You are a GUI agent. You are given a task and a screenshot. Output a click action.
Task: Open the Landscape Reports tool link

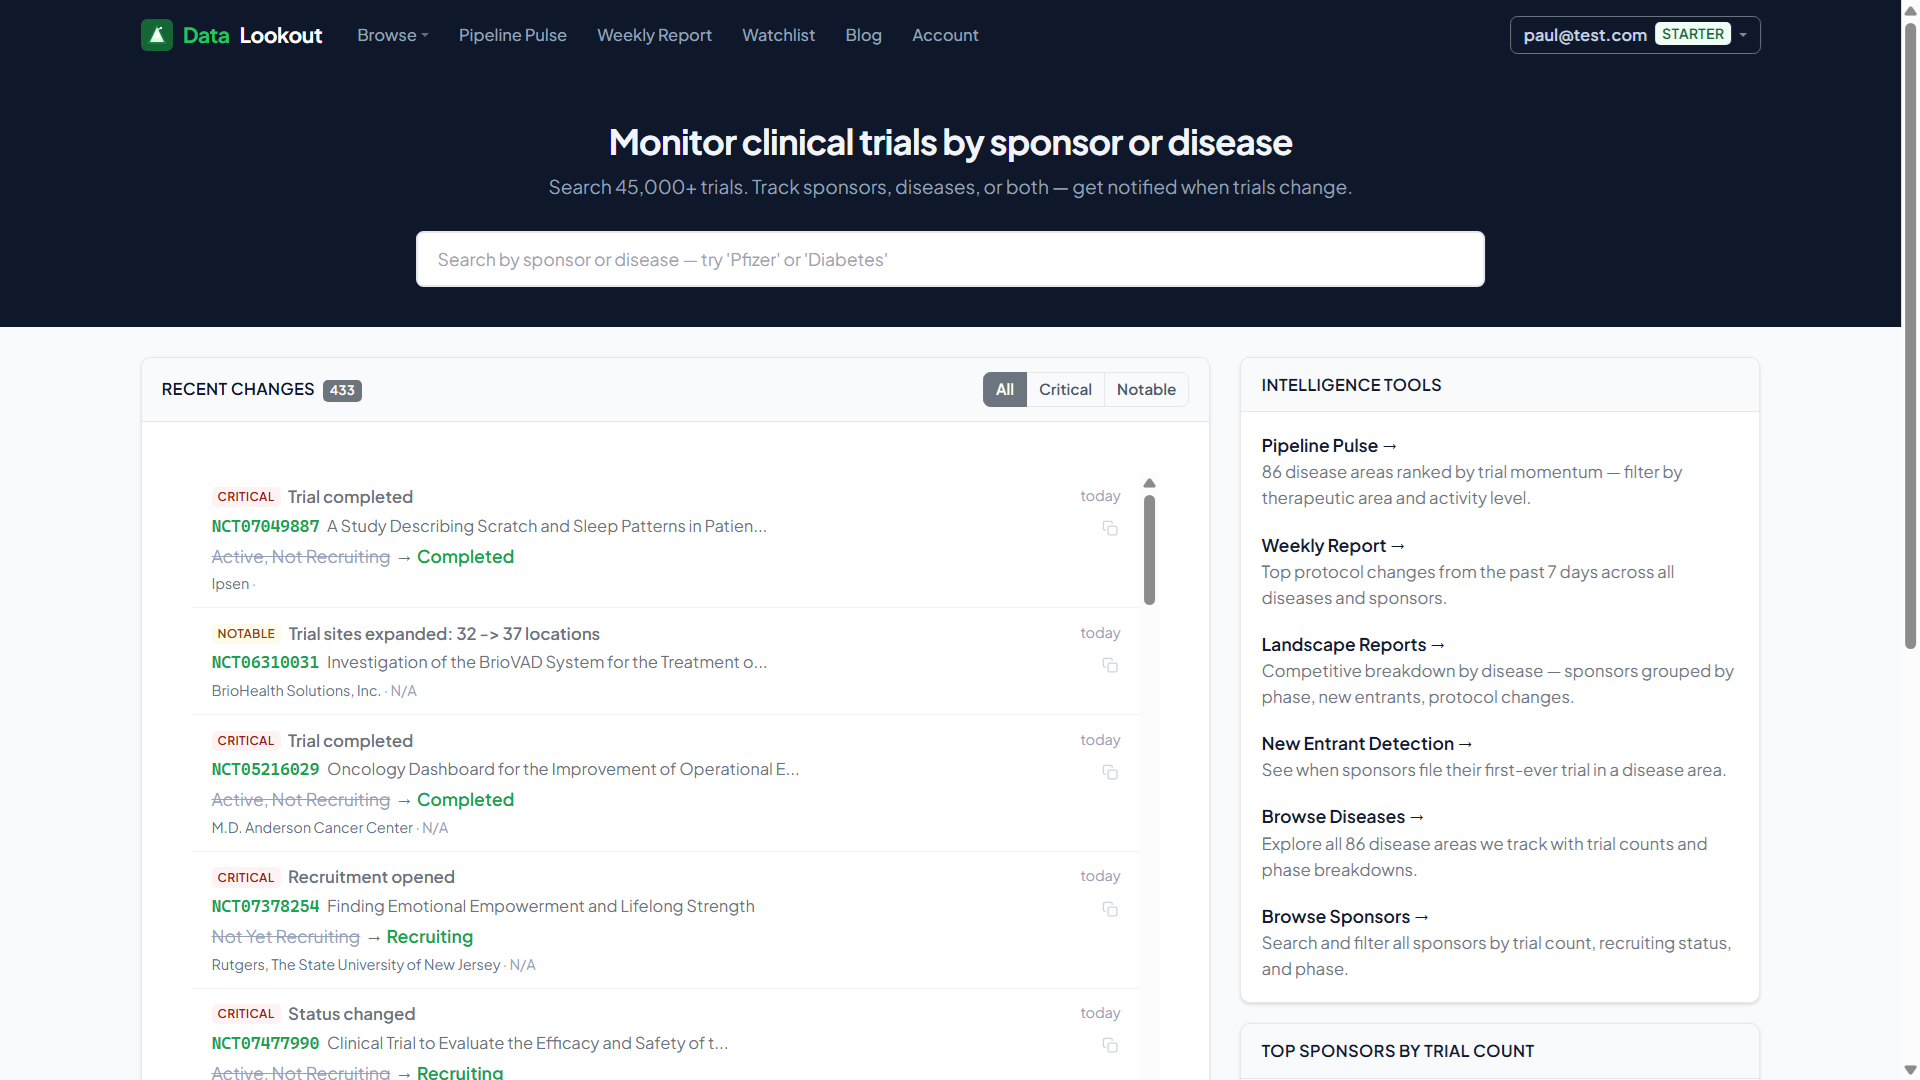point(1352,645)
